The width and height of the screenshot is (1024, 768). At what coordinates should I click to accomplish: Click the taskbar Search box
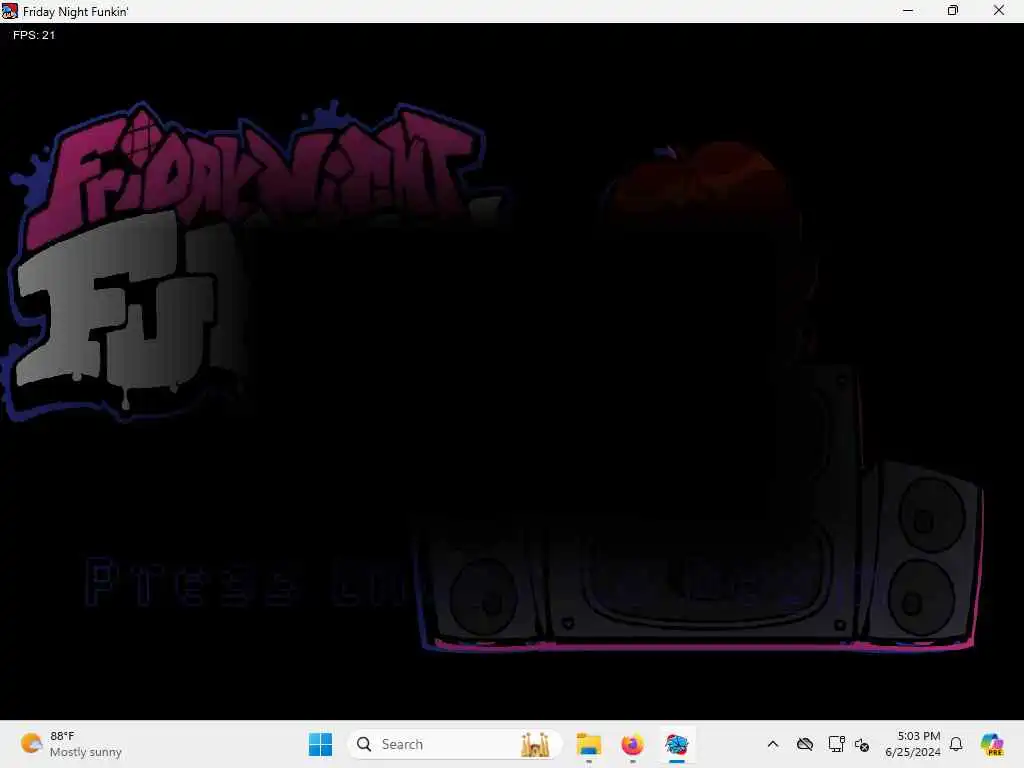click(x=455, y=744)
